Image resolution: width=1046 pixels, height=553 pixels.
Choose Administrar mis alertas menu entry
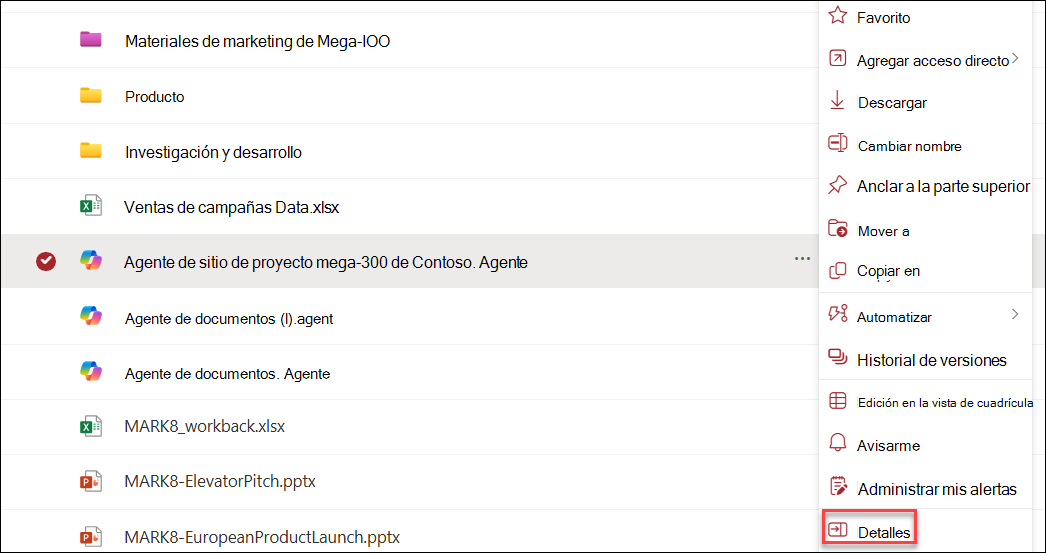936,489
